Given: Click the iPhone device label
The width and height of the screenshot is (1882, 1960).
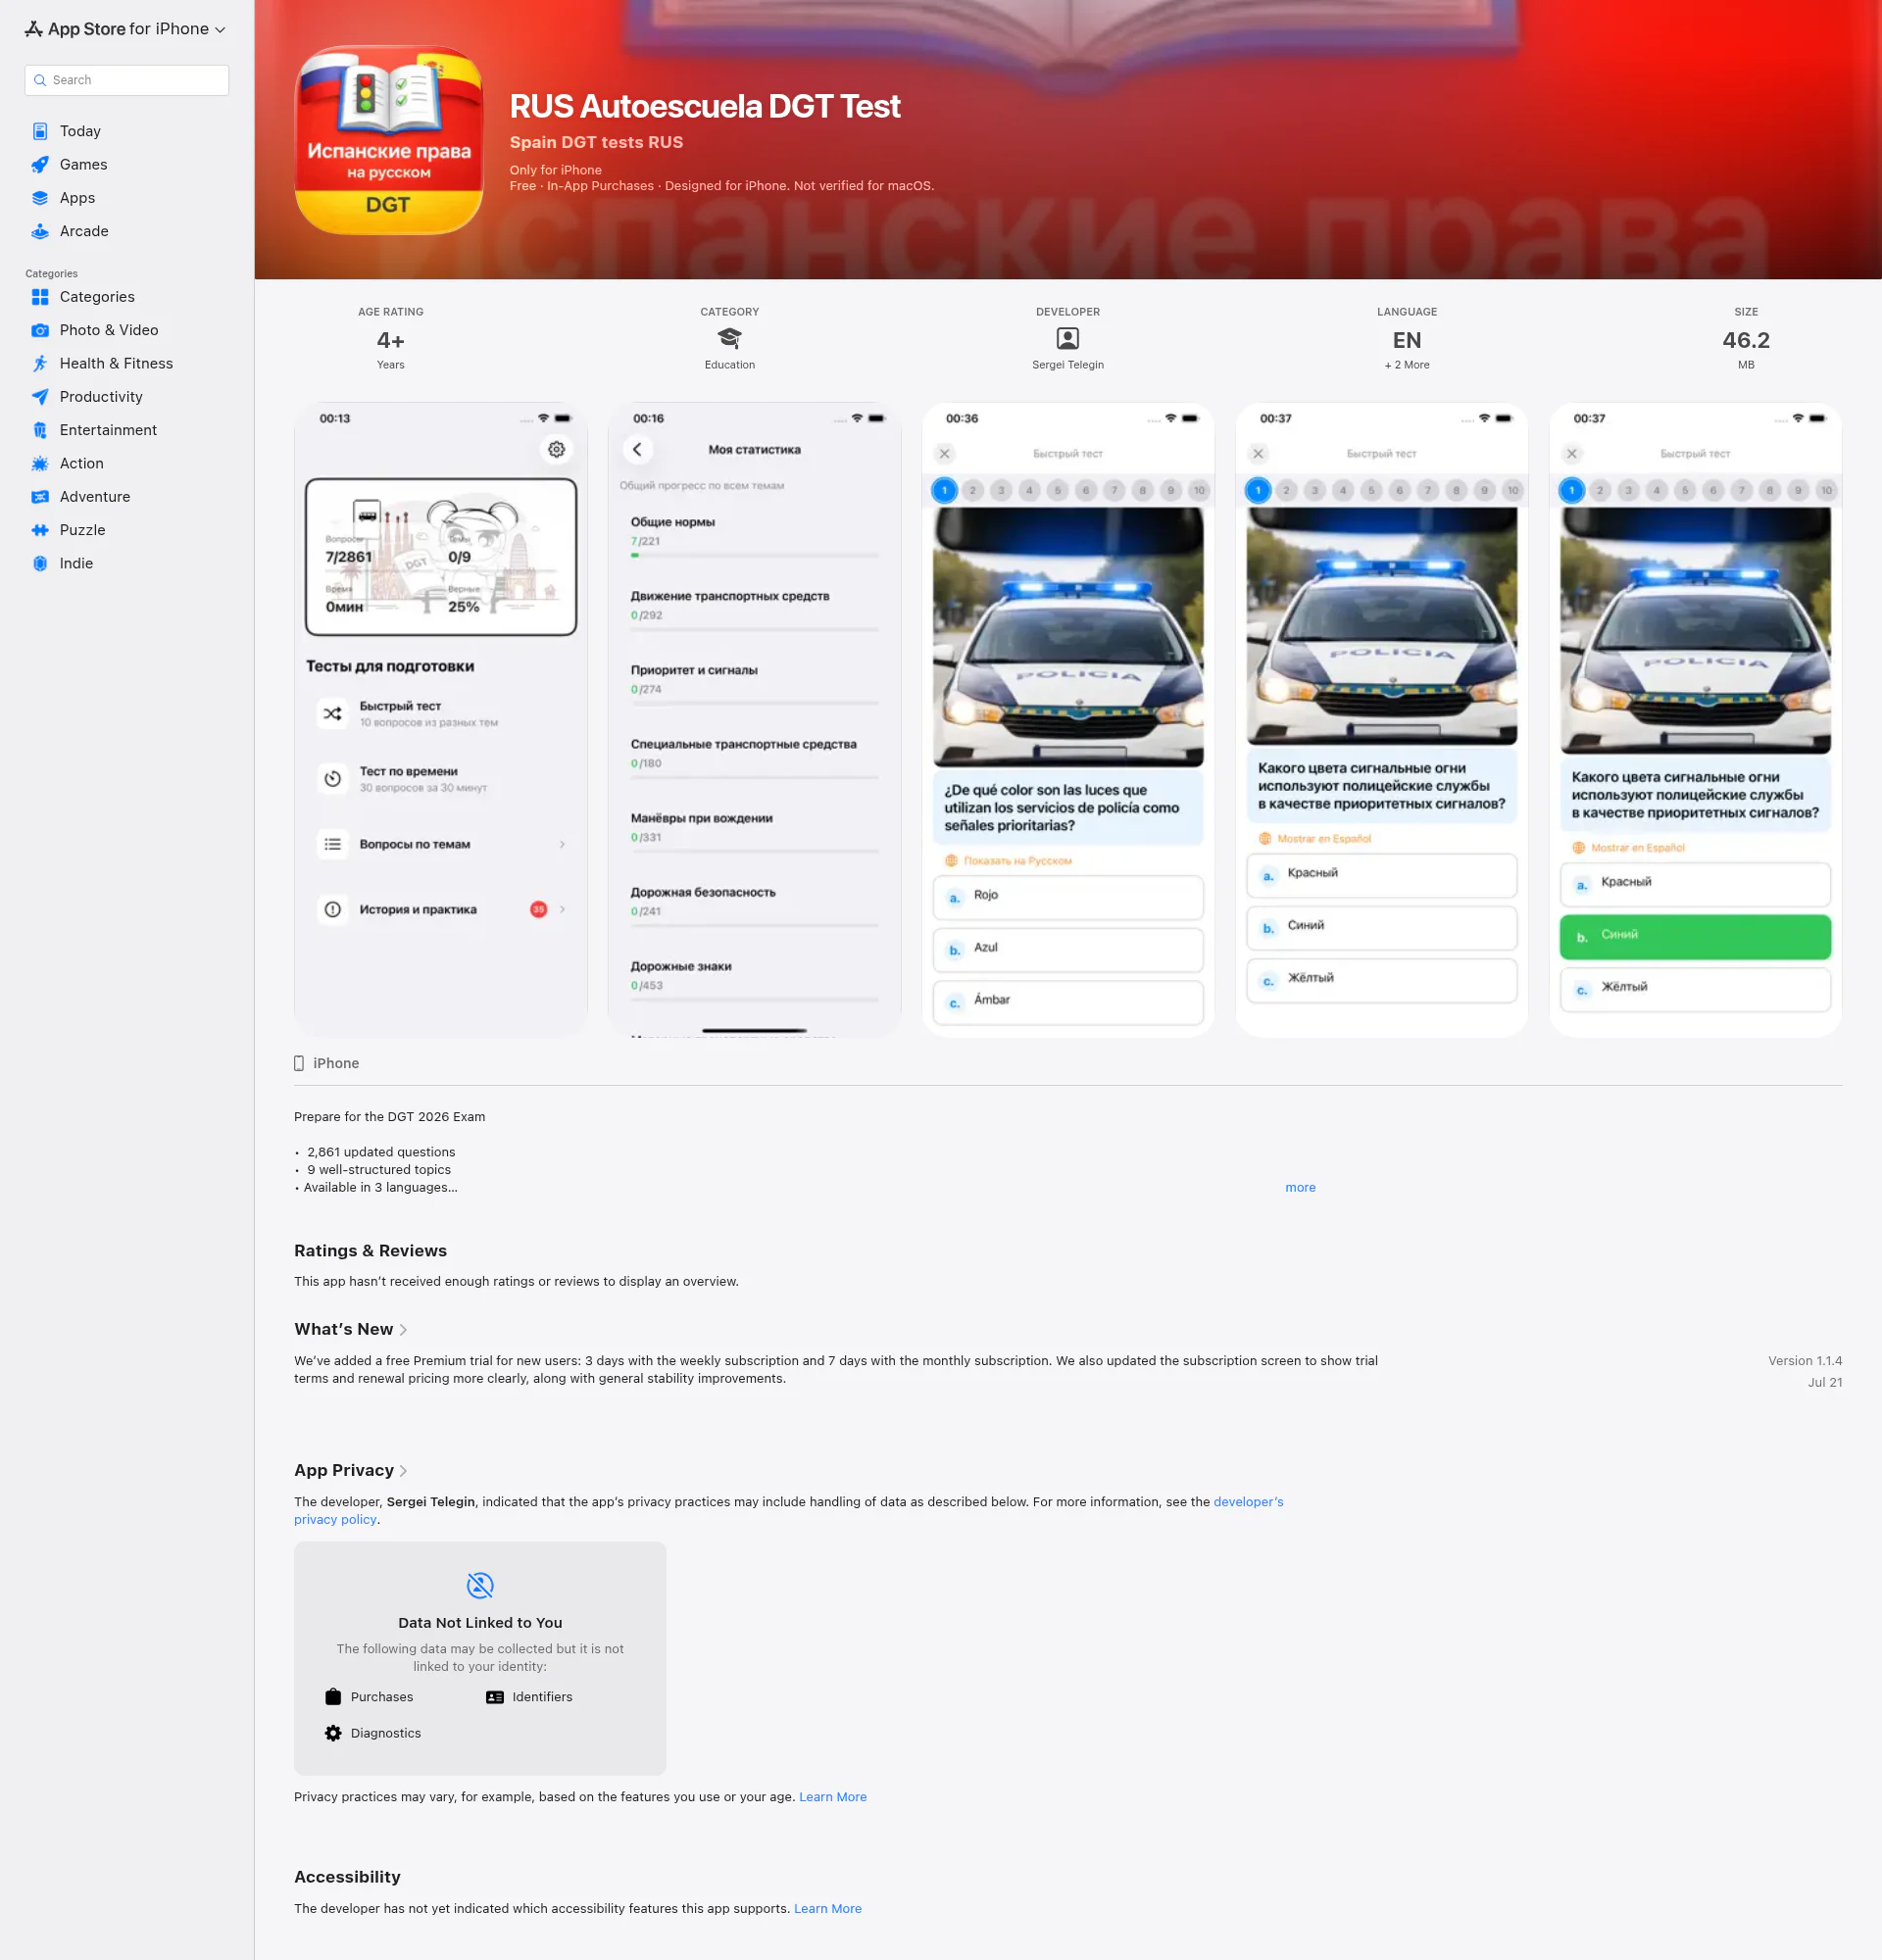Looking at the screenshot, I should click(x=336, y=1063).
